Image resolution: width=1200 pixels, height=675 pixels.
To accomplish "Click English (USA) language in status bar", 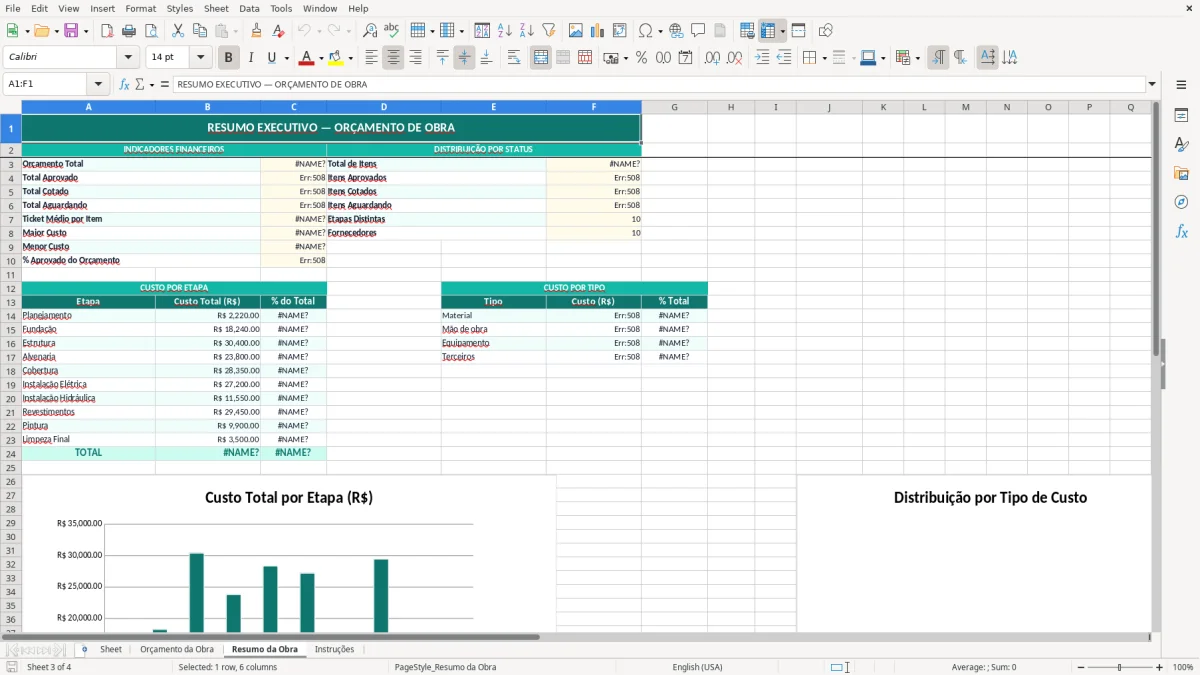I will 697,667.
